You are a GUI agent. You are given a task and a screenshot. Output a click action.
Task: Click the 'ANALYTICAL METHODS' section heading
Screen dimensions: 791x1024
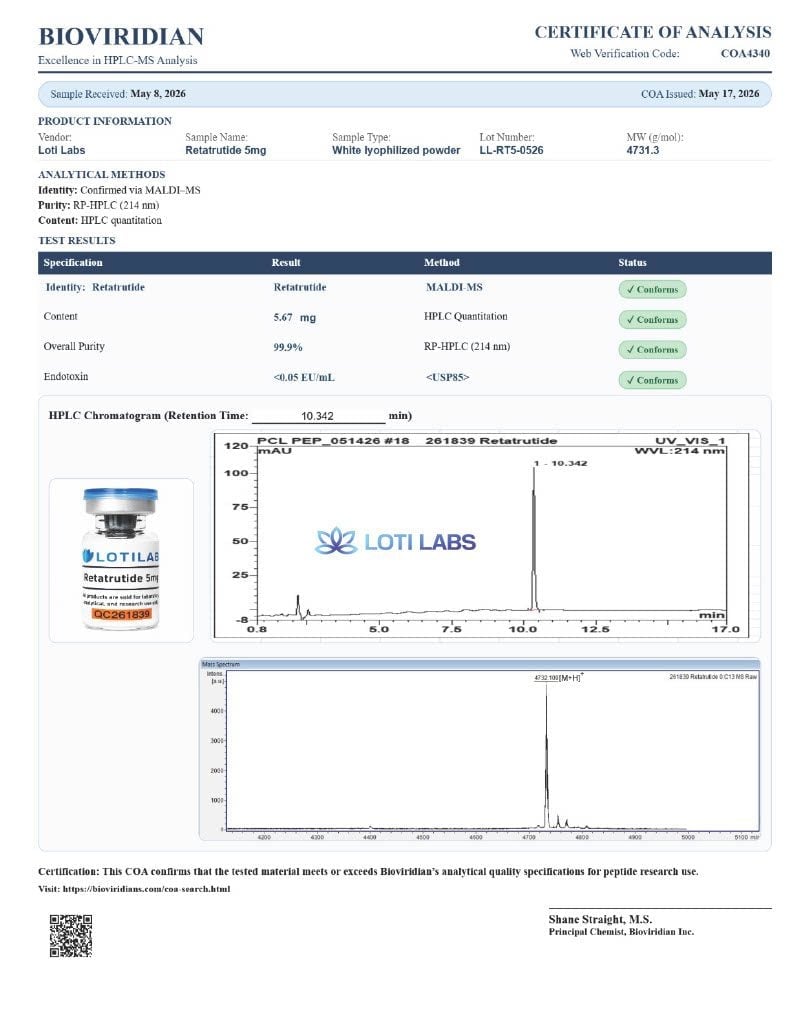click(101, 174)
